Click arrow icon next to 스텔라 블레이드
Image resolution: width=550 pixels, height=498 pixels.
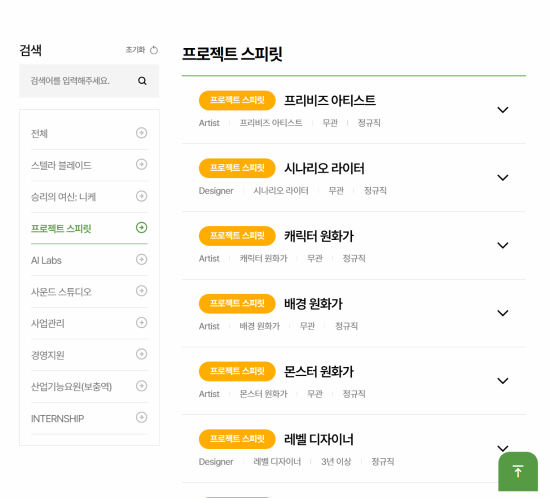[x=141, y=164]
